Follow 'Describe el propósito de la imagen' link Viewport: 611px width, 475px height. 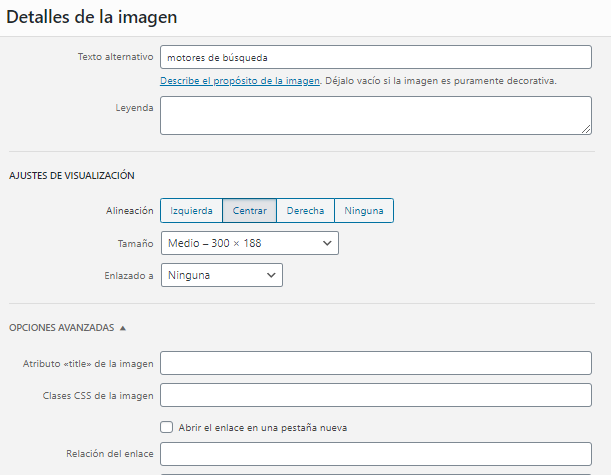[x=239, y=80]
